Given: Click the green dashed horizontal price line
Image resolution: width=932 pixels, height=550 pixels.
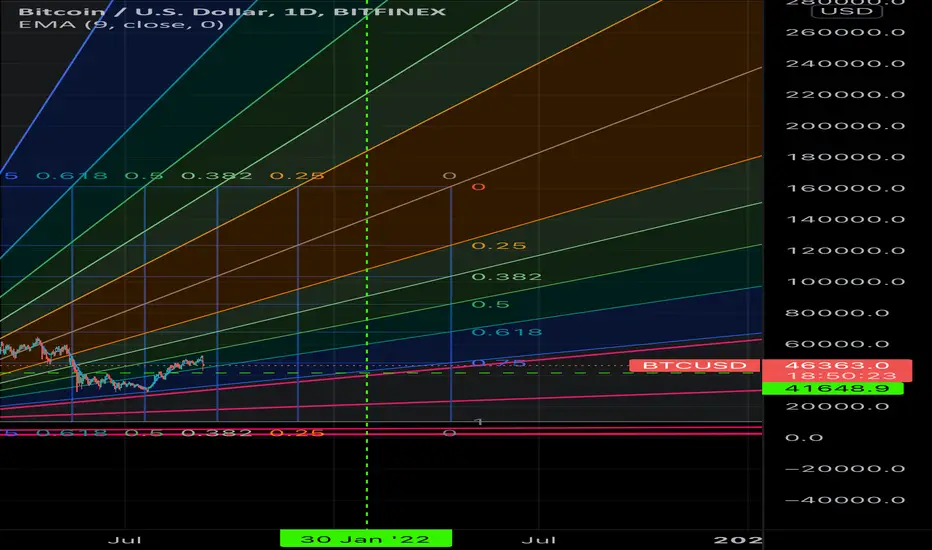Looking at the screenshot, I should pos(380,373).
